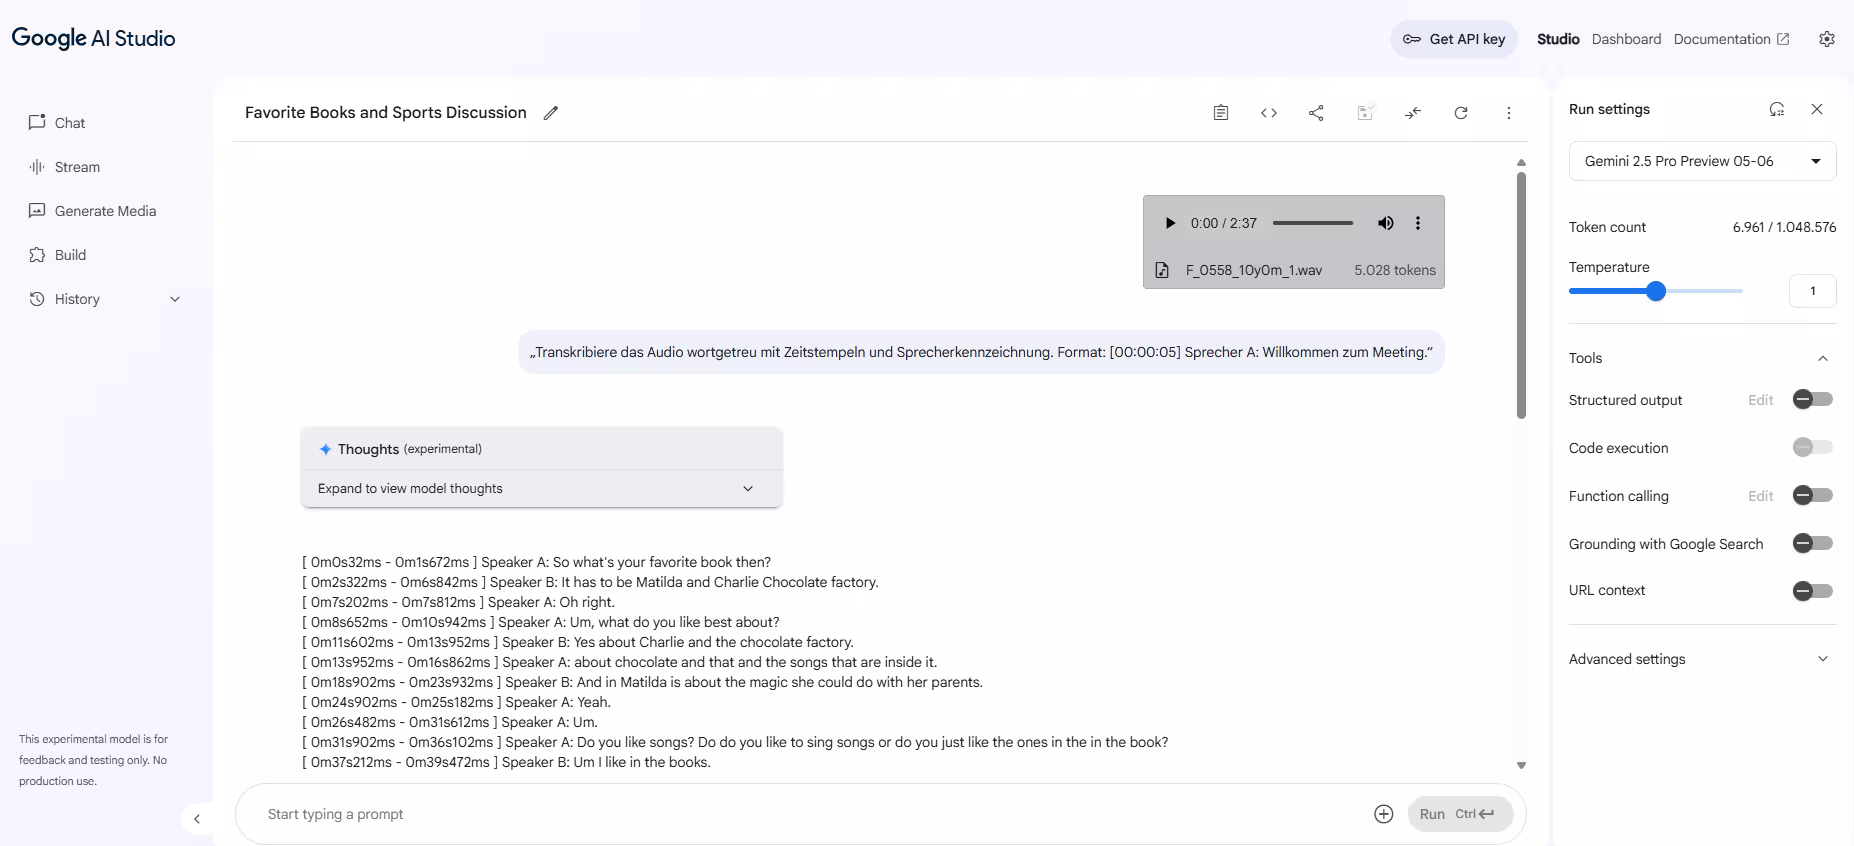
Task: Click the Google AI Studio logo
Action: tap(93, 38)
